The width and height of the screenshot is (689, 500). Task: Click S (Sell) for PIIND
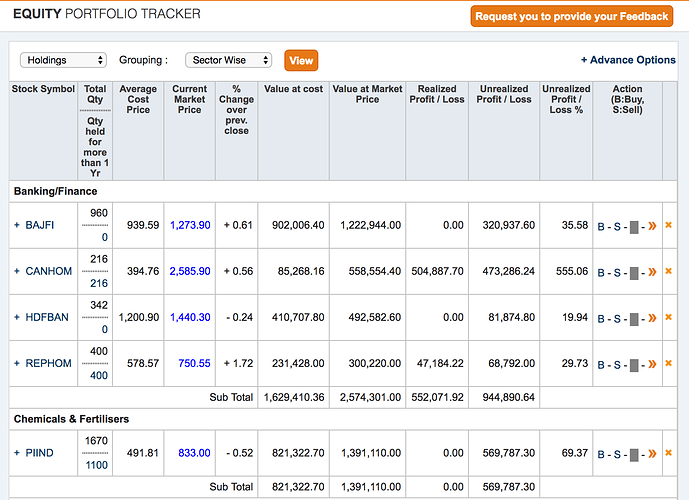tap(617, 455)
